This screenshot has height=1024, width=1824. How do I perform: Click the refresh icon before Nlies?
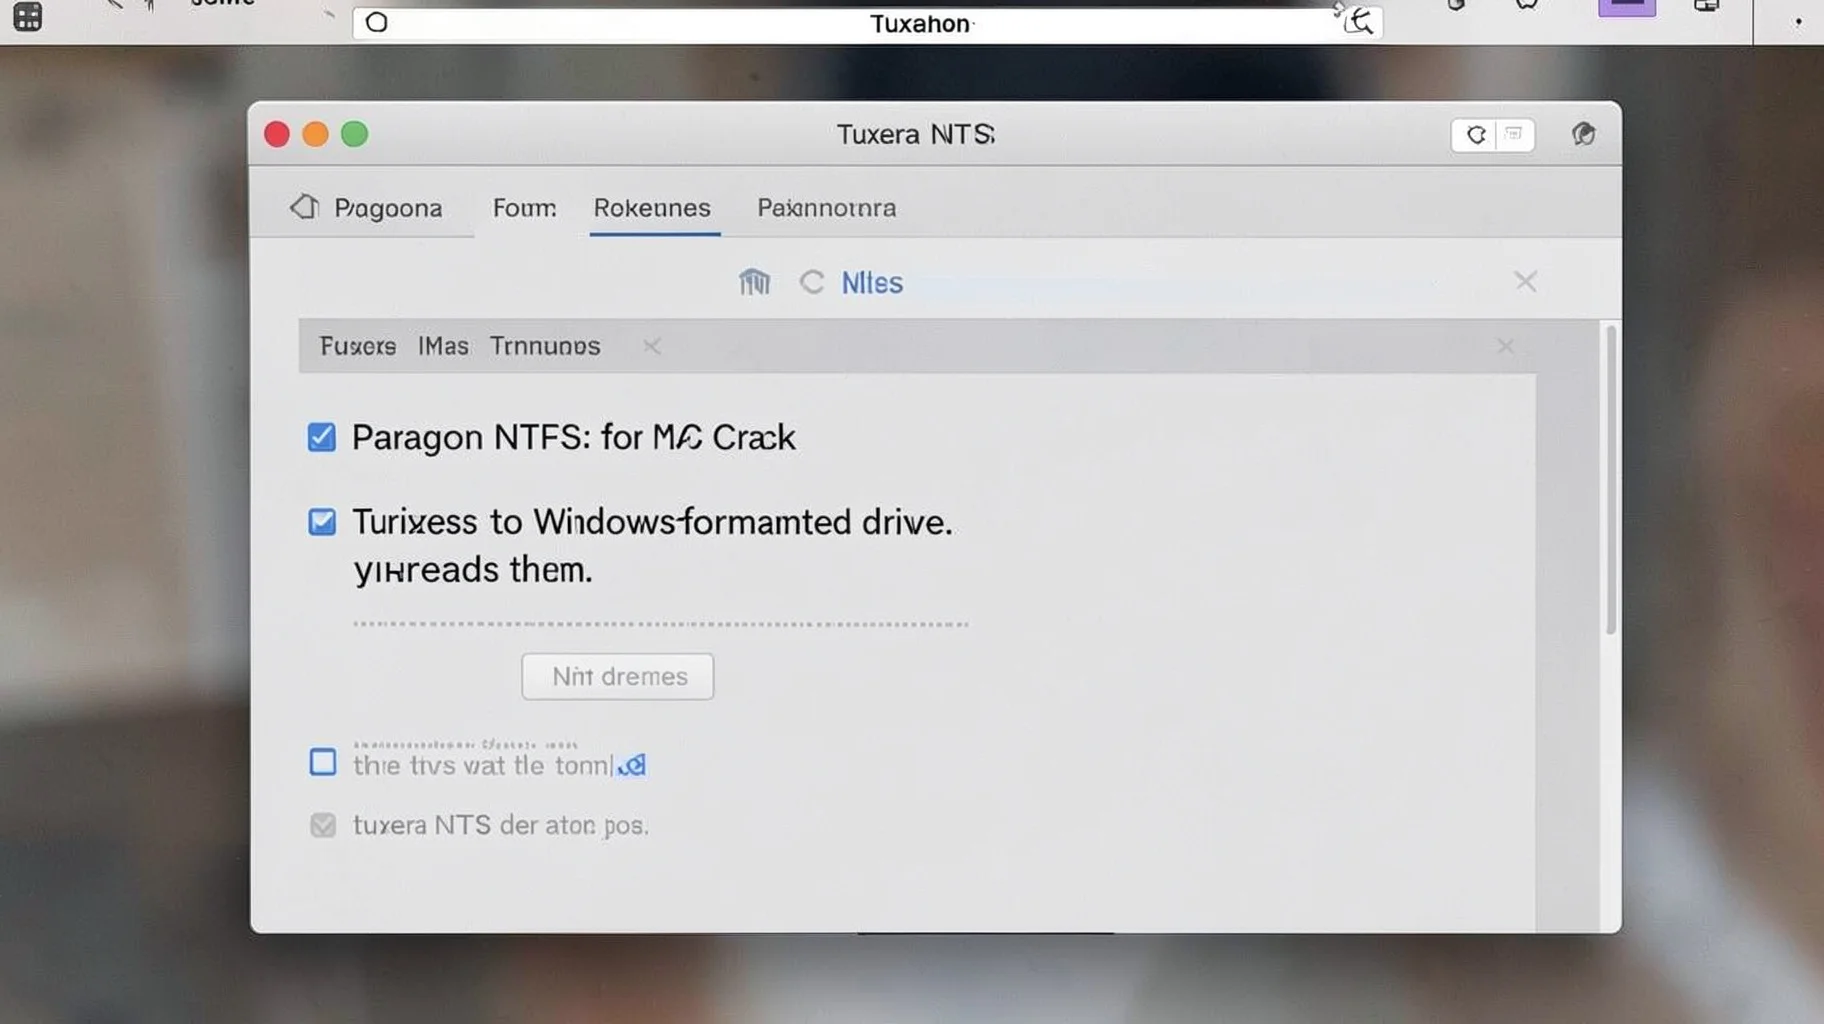811,283
